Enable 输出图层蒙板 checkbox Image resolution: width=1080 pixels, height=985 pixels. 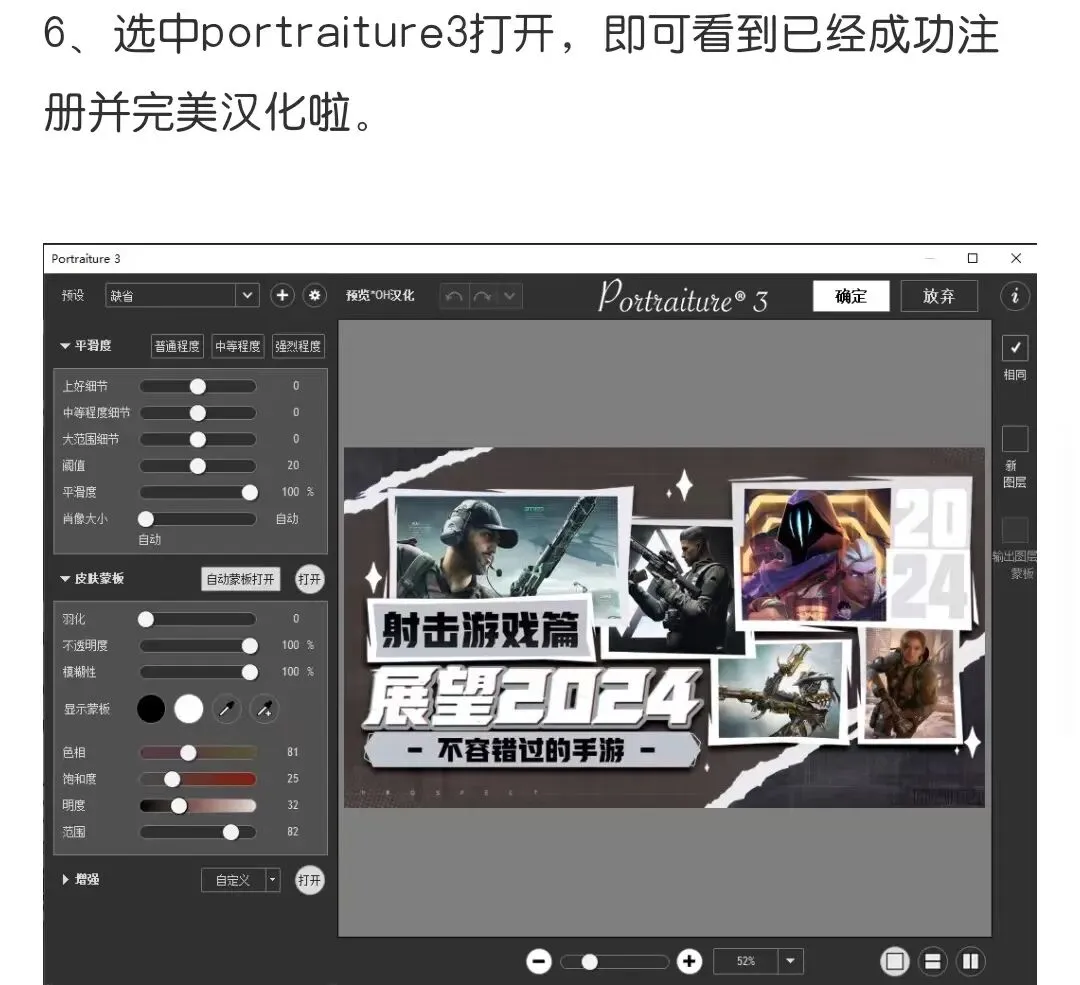click(x=1015, y=530)
